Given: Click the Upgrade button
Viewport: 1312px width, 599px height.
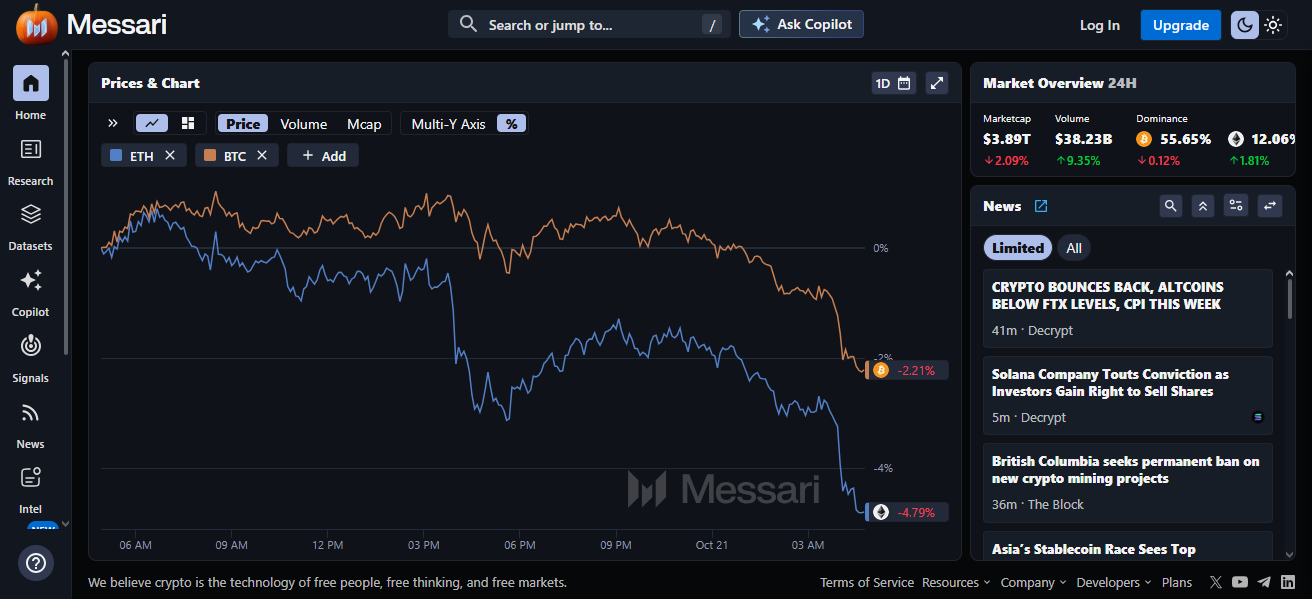Looking at the screenshot, I should 1180,25.
